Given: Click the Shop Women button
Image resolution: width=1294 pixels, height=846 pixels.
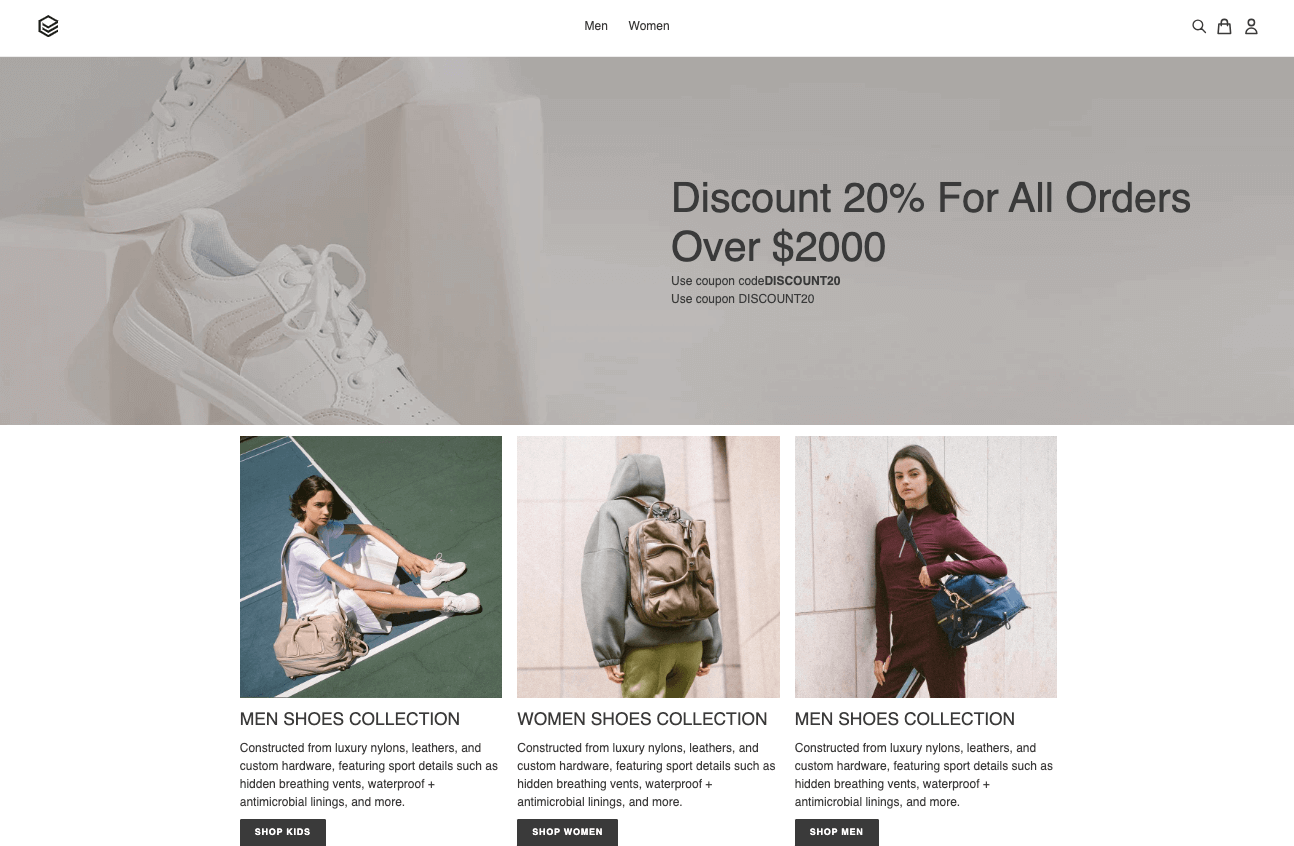Looking at the screenshot, I should click(x=567, y=832).
